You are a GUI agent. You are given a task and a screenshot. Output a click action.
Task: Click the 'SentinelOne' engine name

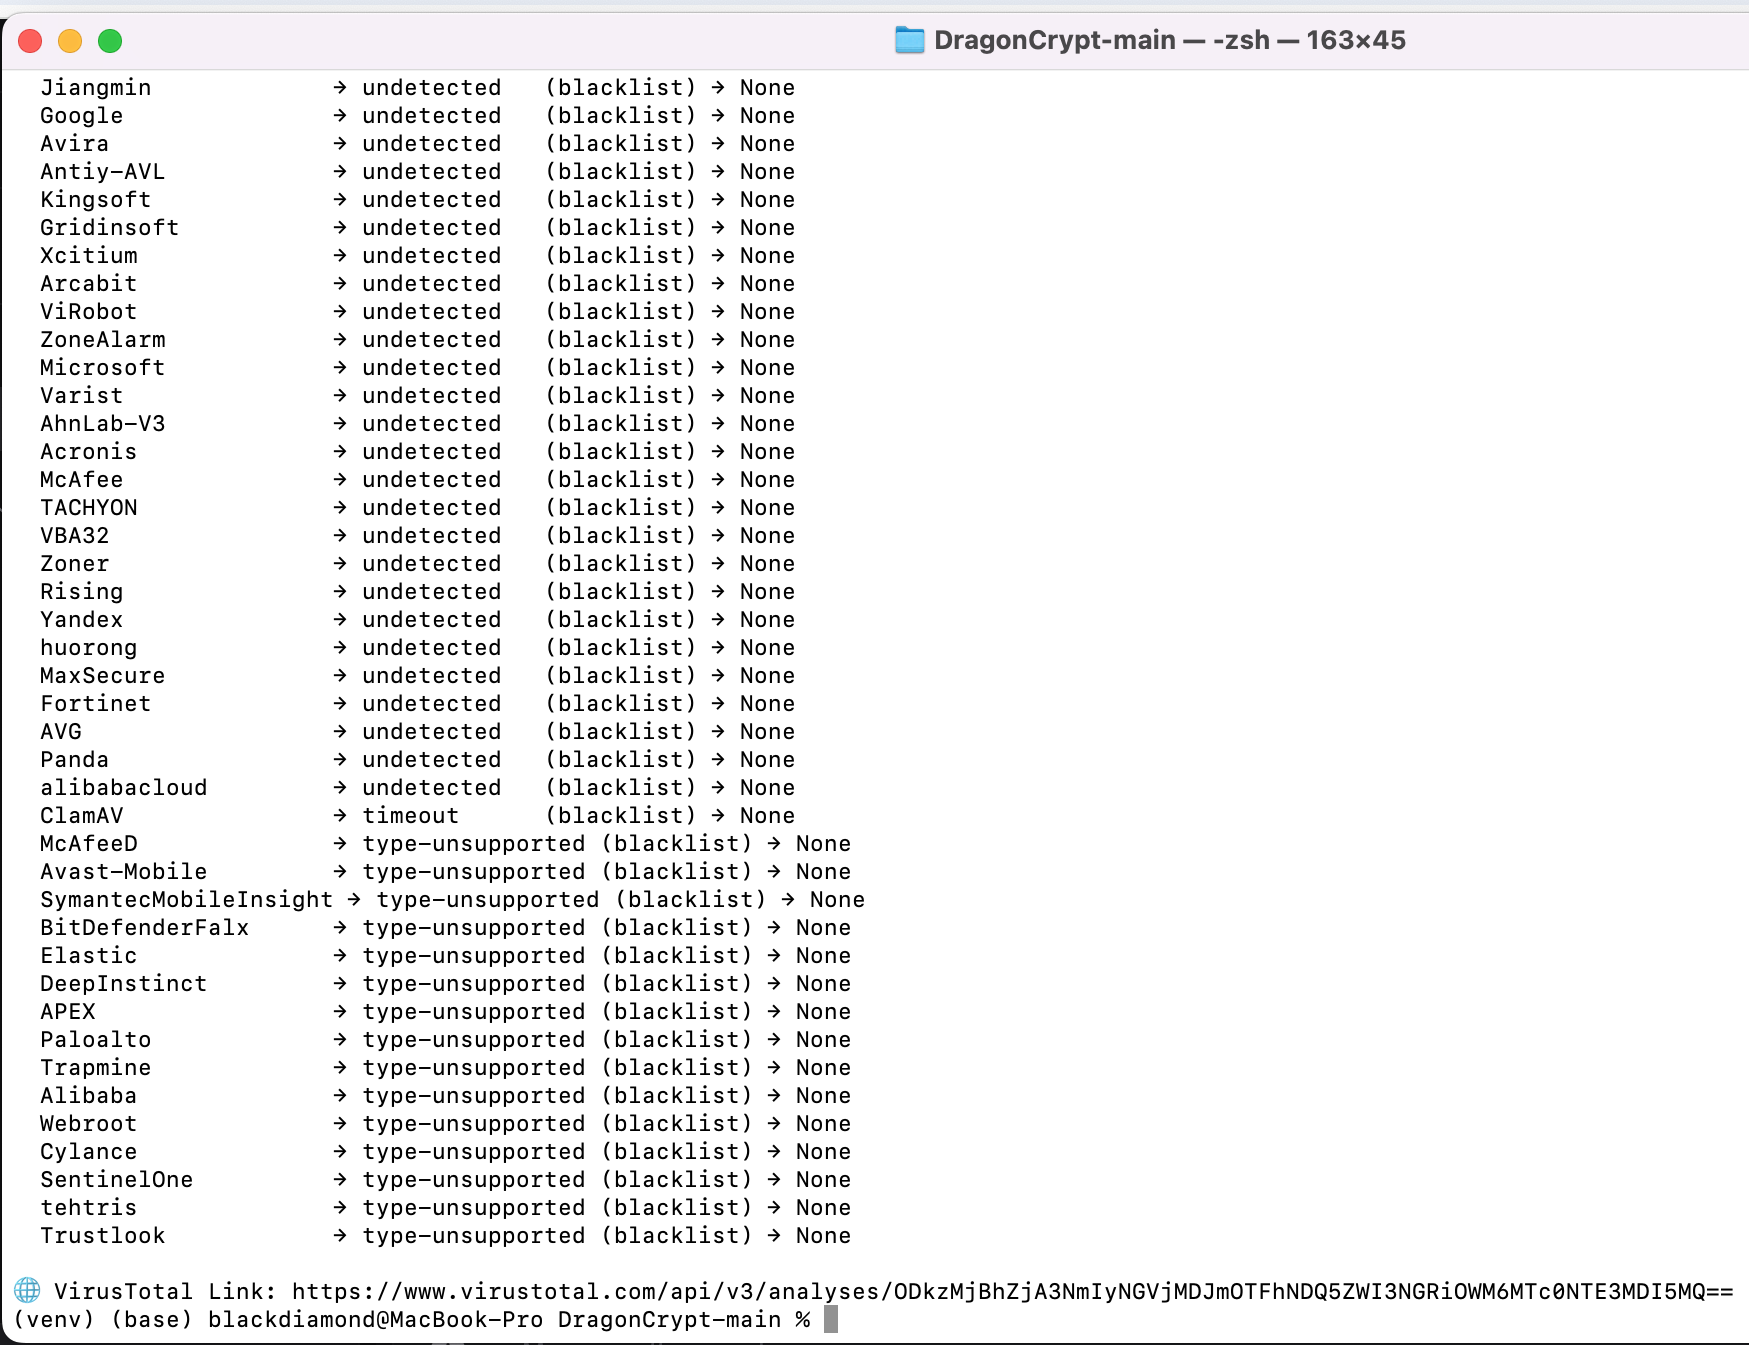(117, 1180)
